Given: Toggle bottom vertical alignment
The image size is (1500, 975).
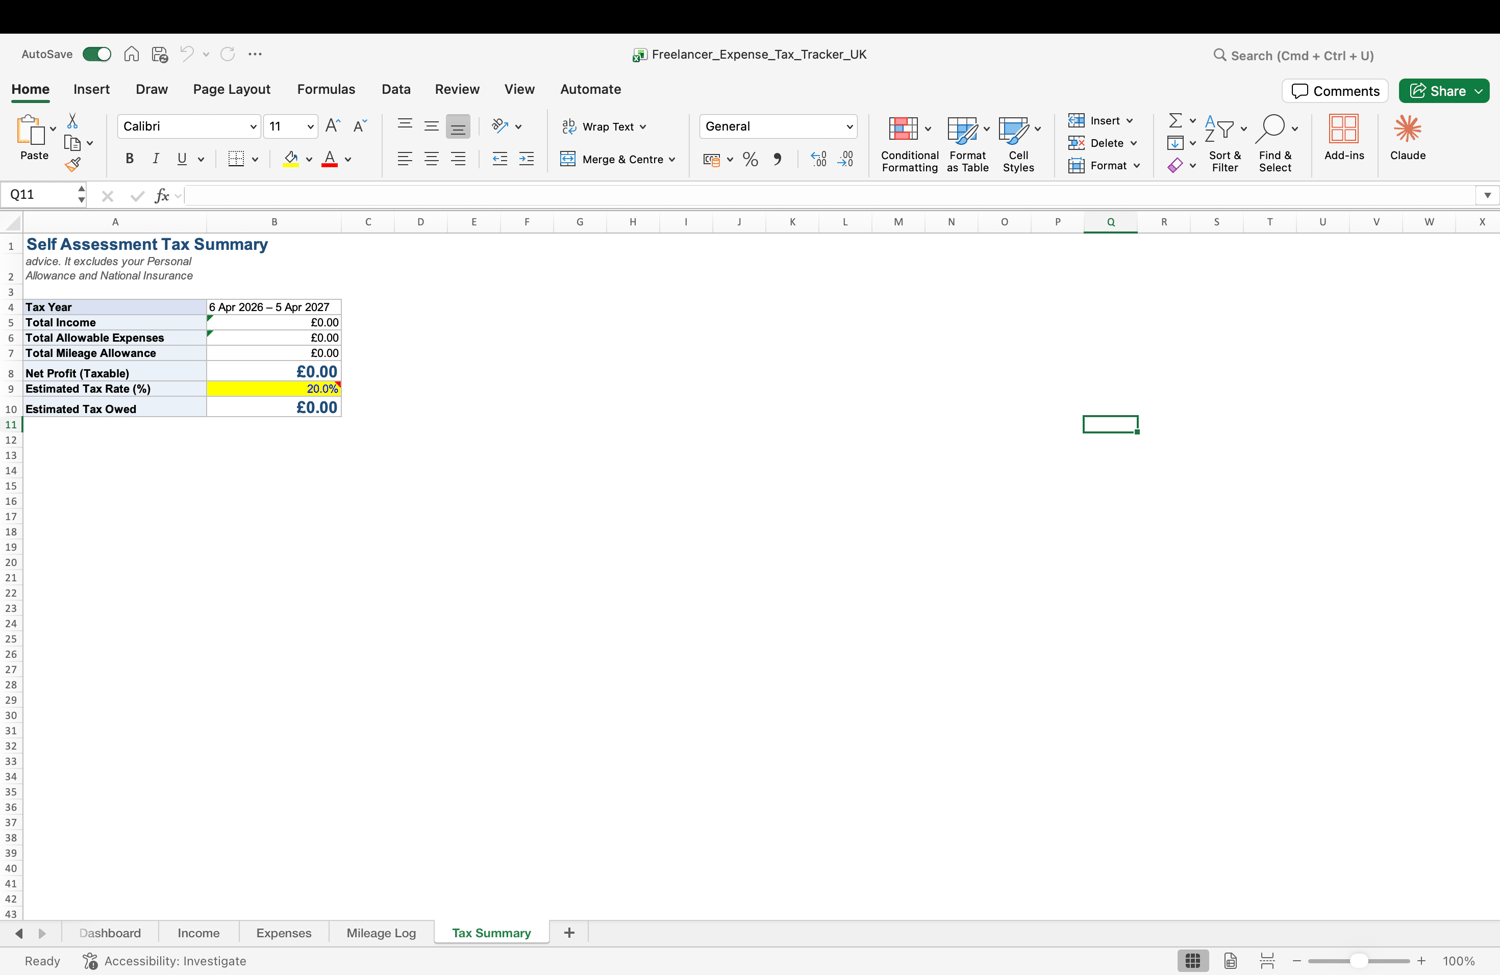Looking at the screenshot, I should [458, 126].
